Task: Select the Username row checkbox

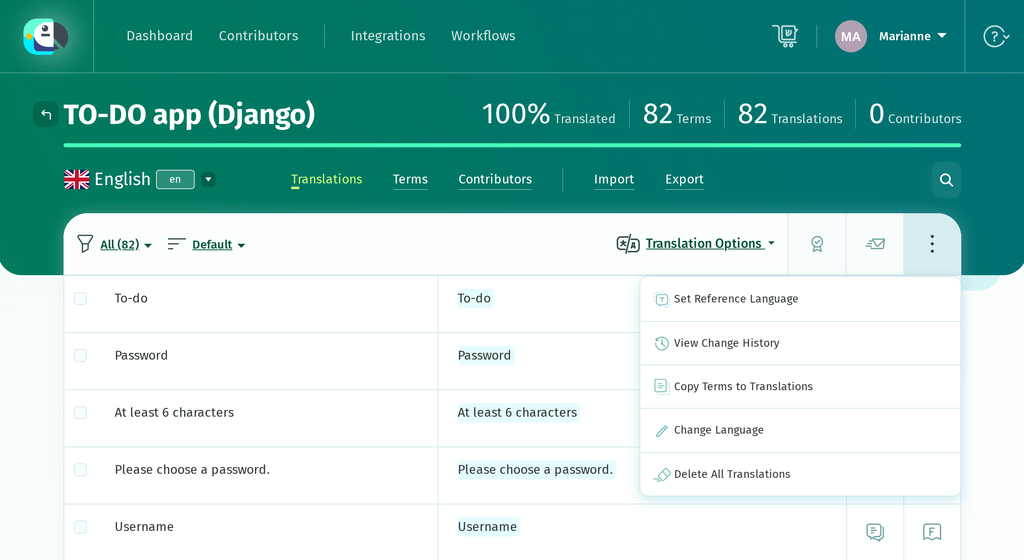Action: pos(80,527)
